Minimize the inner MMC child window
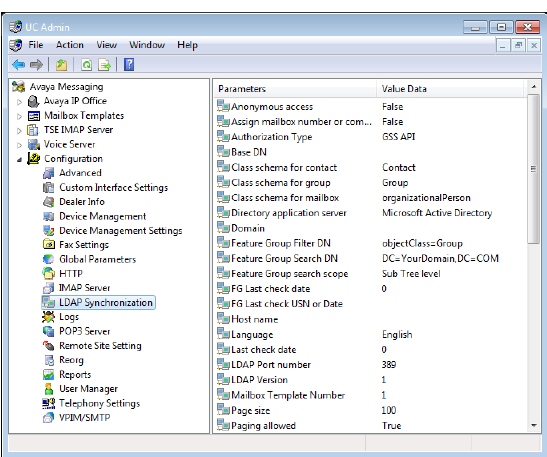This screenshot has width=547, height=457. [502, 45]
